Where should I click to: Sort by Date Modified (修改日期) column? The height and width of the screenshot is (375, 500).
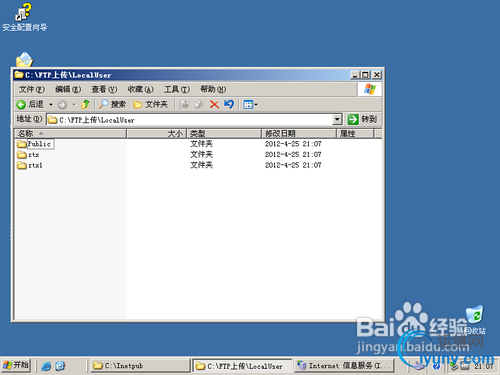click(x=299, y=134)
